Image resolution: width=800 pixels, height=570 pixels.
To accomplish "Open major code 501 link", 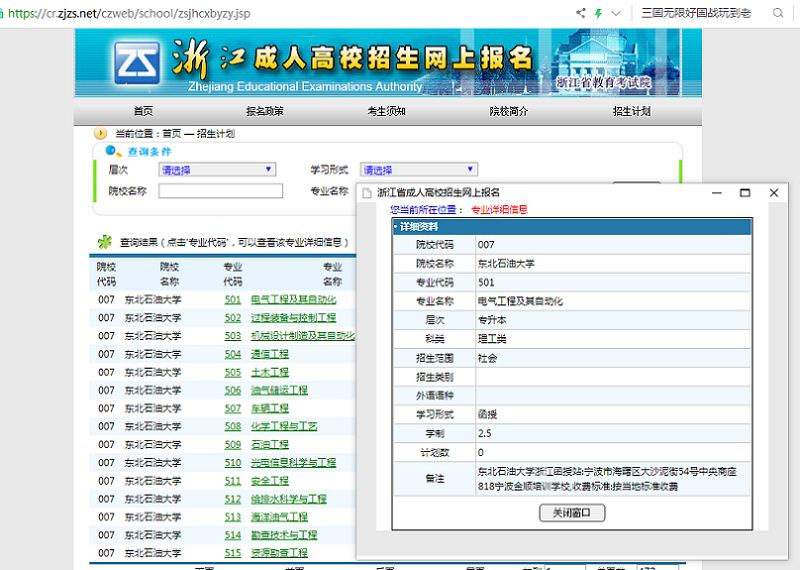I will [233, 300].
